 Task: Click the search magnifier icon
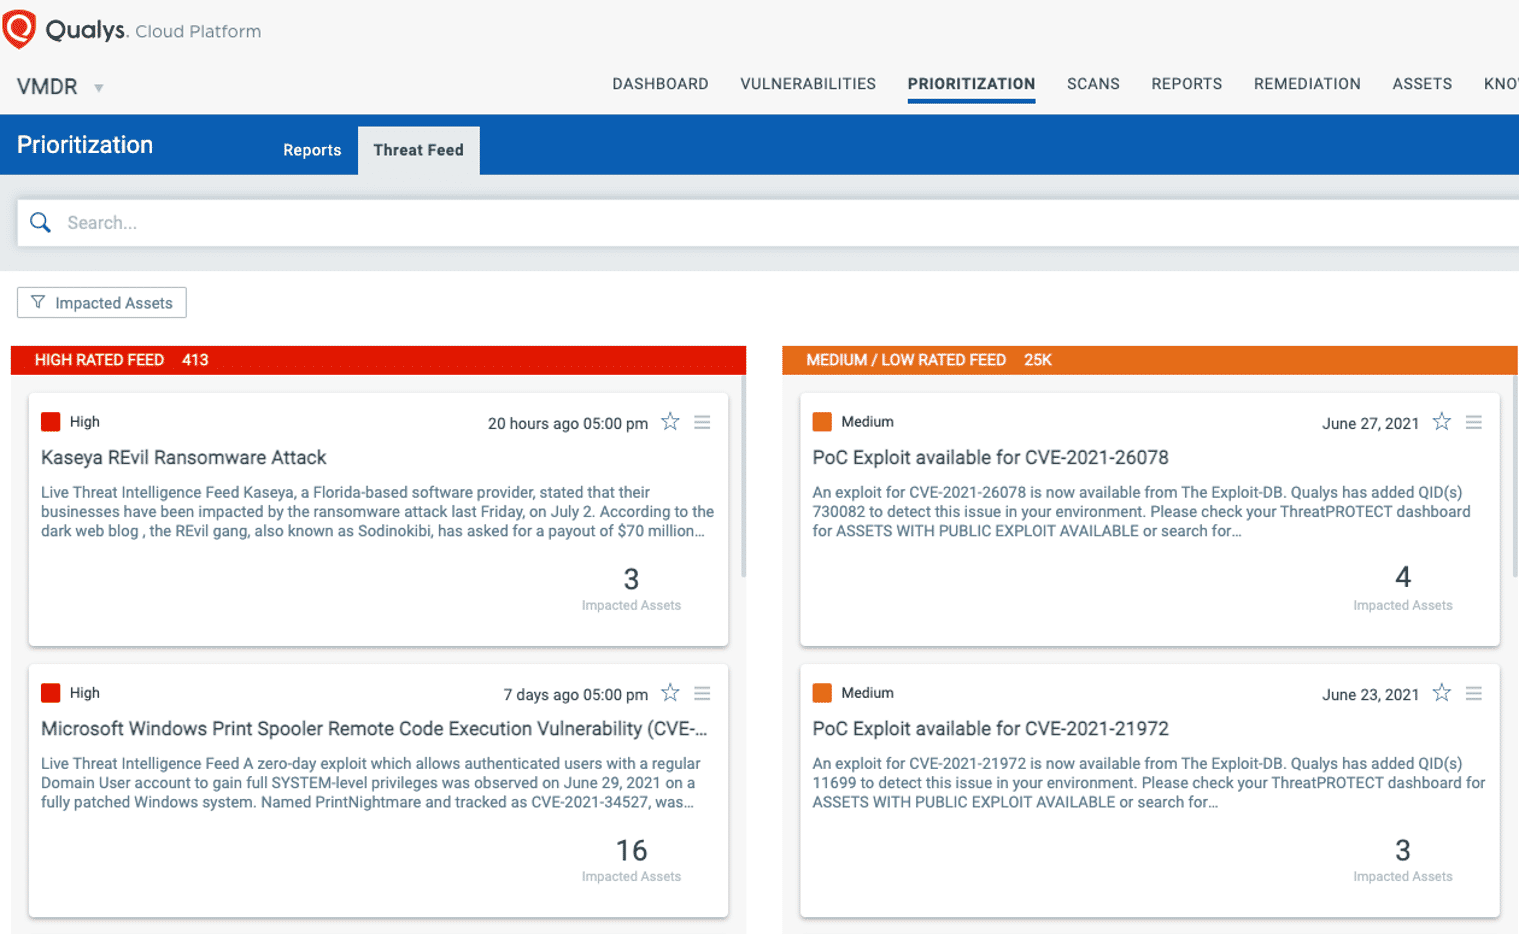(x=40, y=222)
